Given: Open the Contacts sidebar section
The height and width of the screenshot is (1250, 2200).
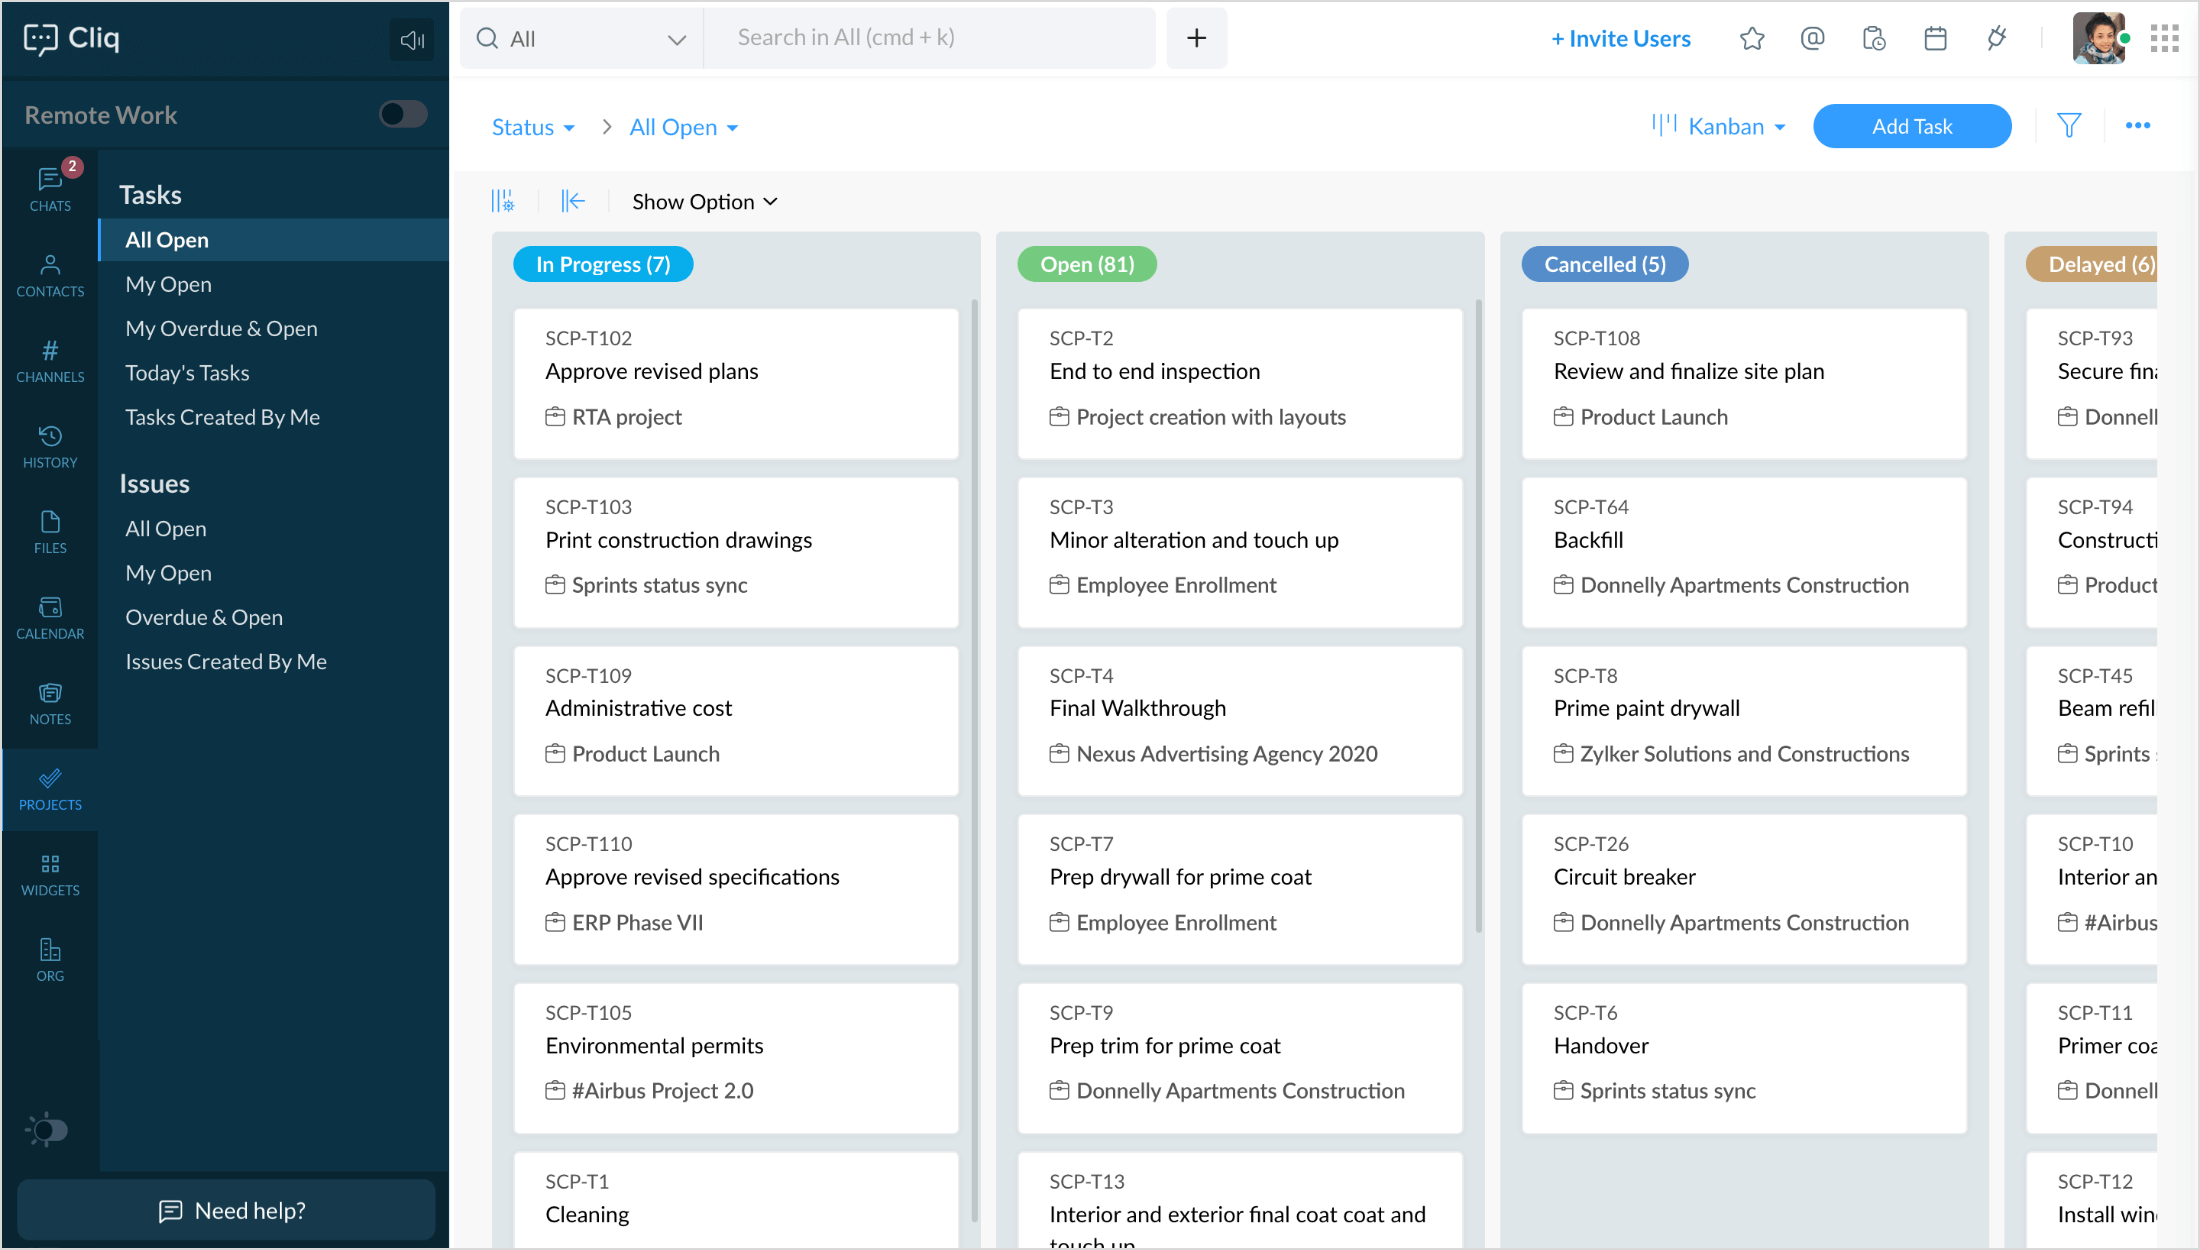Looking at the screenshot, I should pos(50,276).
